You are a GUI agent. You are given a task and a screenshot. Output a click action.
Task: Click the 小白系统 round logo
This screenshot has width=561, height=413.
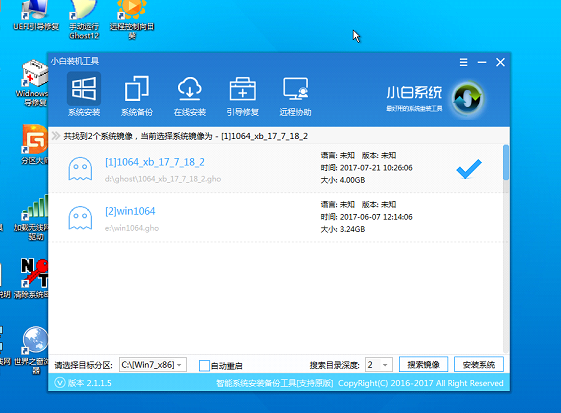click(x=468, y=98)
